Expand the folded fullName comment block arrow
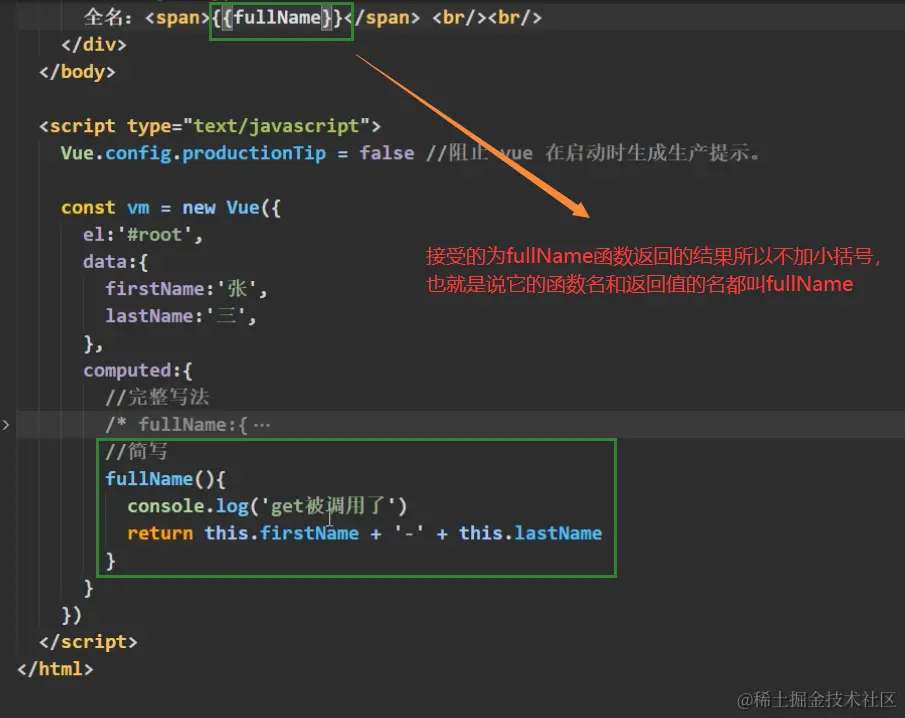The width and height of the screenshot is (905, 718). [6, 425]
